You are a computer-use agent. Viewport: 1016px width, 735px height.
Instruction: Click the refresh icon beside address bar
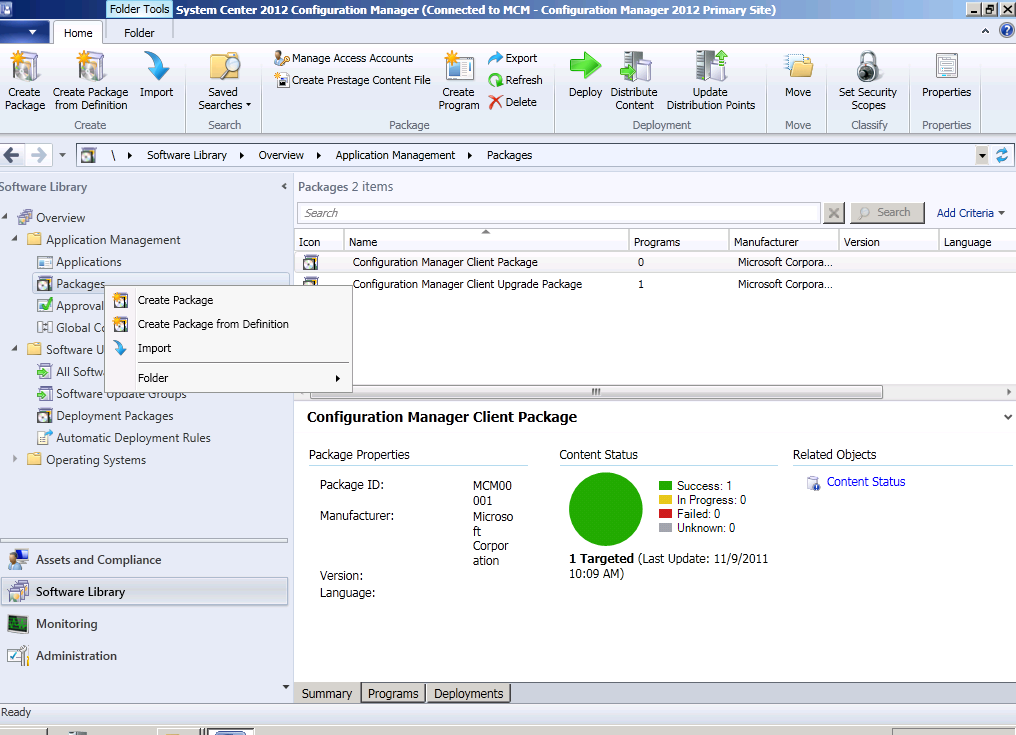[x=1002, y=155]
